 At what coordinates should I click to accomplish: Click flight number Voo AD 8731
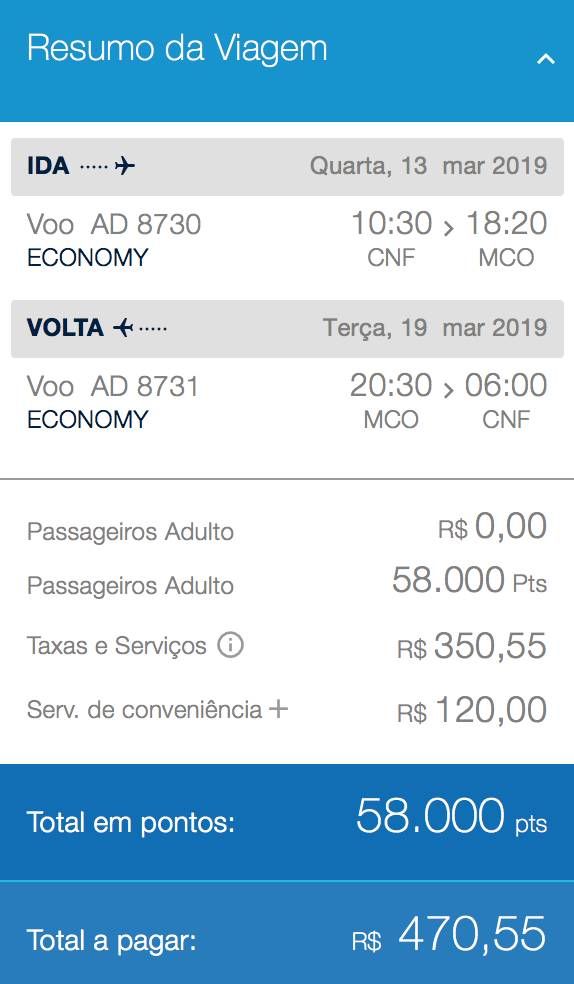(x=113, y=386)
